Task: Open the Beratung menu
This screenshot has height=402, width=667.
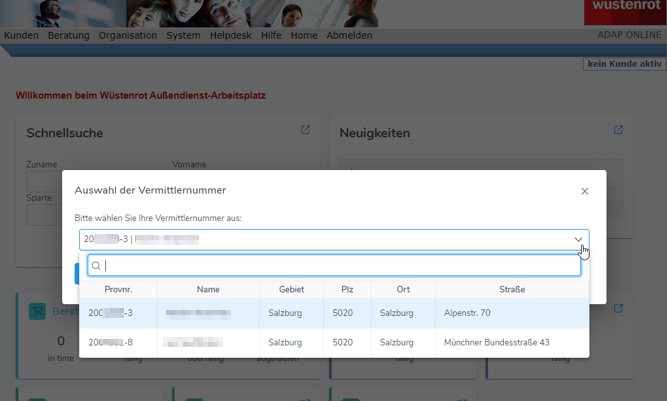Action: tap(68, 35)
